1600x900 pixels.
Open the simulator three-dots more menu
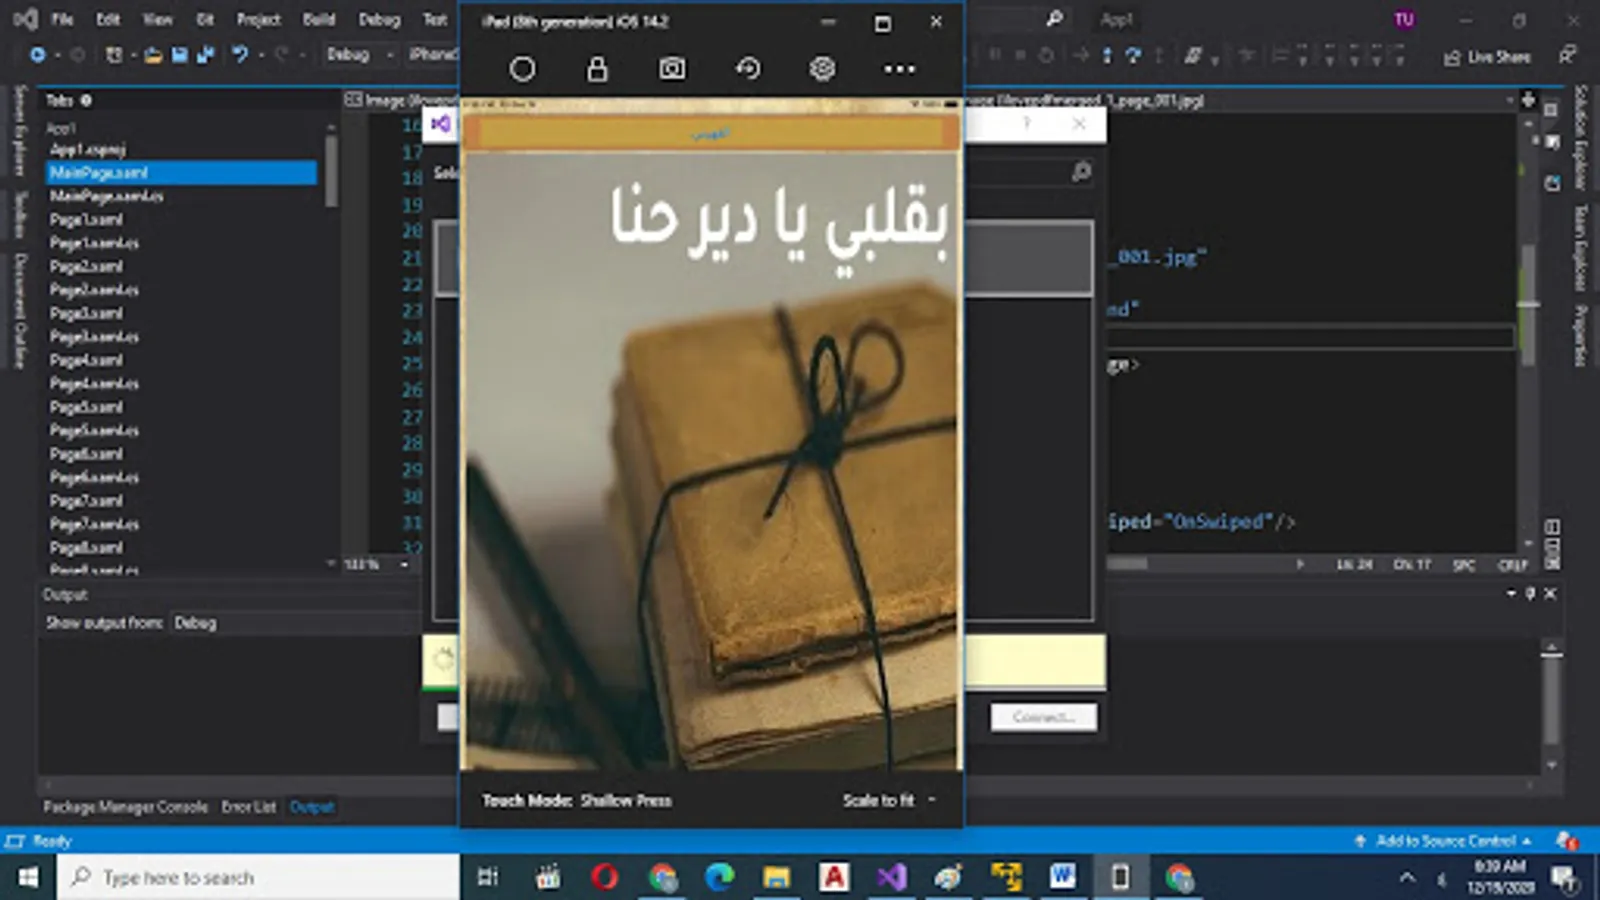pos(898,69)
